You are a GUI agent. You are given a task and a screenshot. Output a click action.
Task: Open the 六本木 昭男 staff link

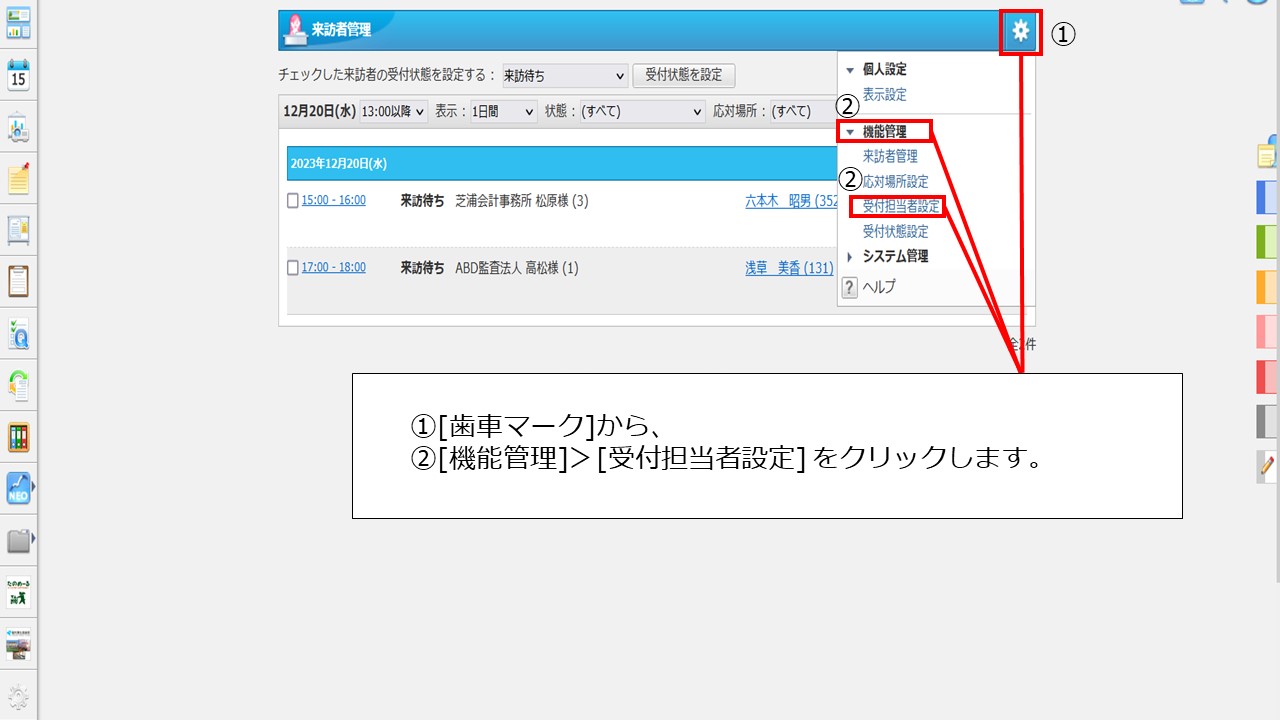point(791,201)
